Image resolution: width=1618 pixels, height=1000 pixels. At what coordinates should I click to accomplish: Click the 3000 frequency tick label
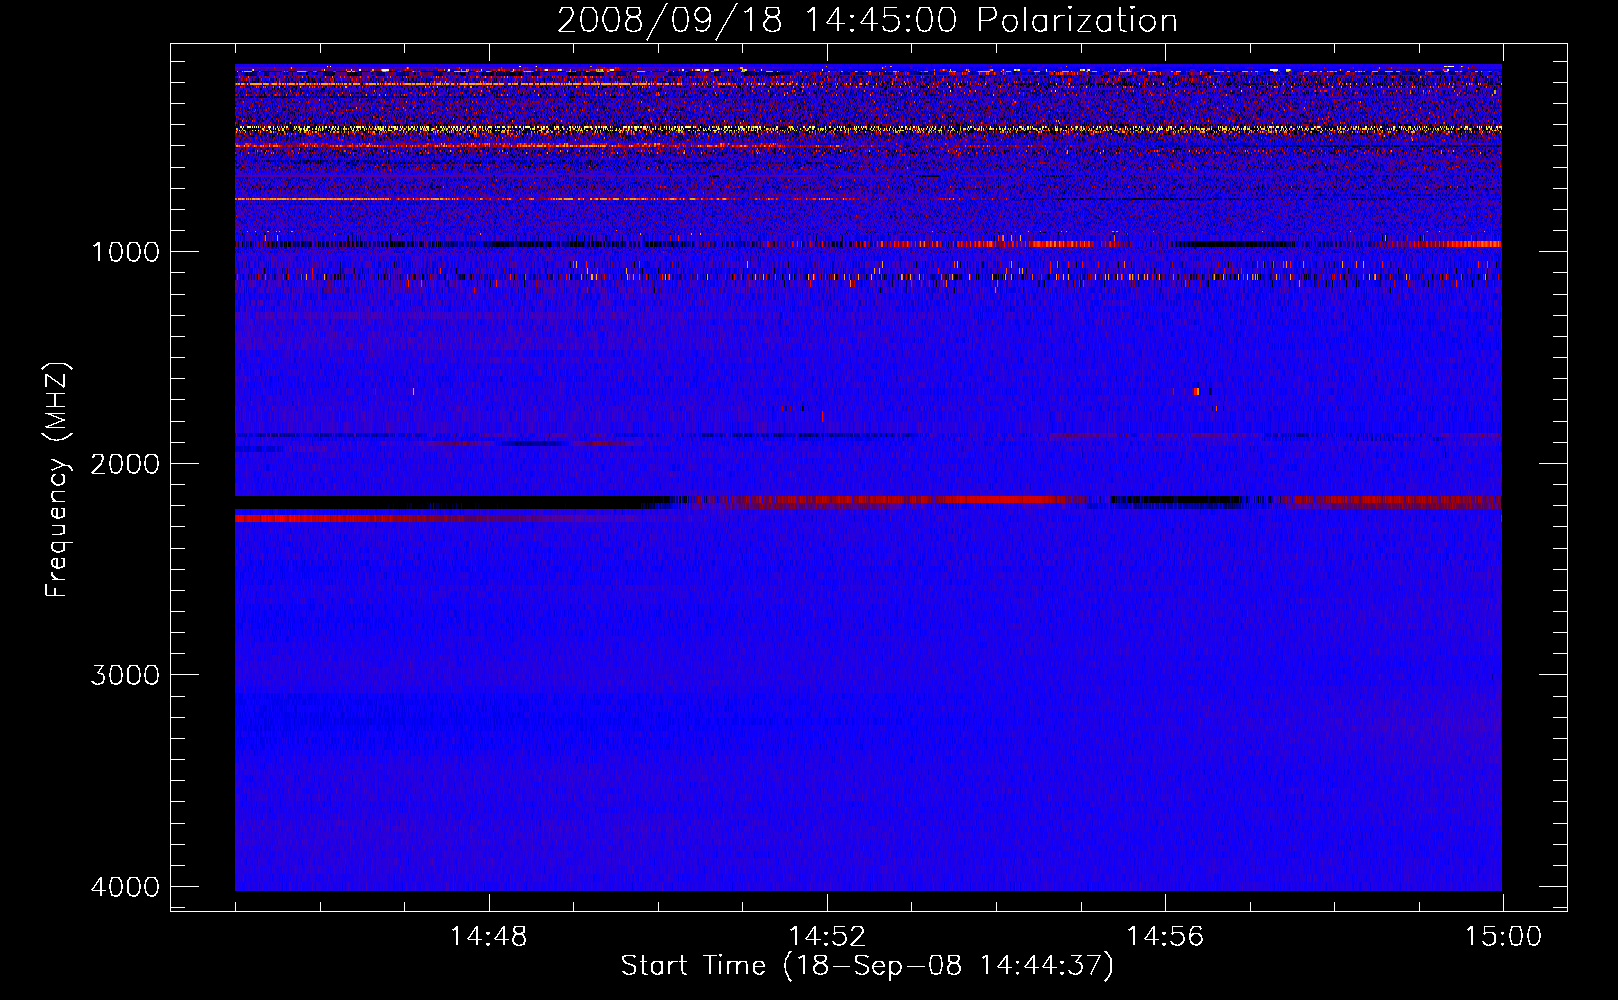pyautogui.click(x=125, y=675)
